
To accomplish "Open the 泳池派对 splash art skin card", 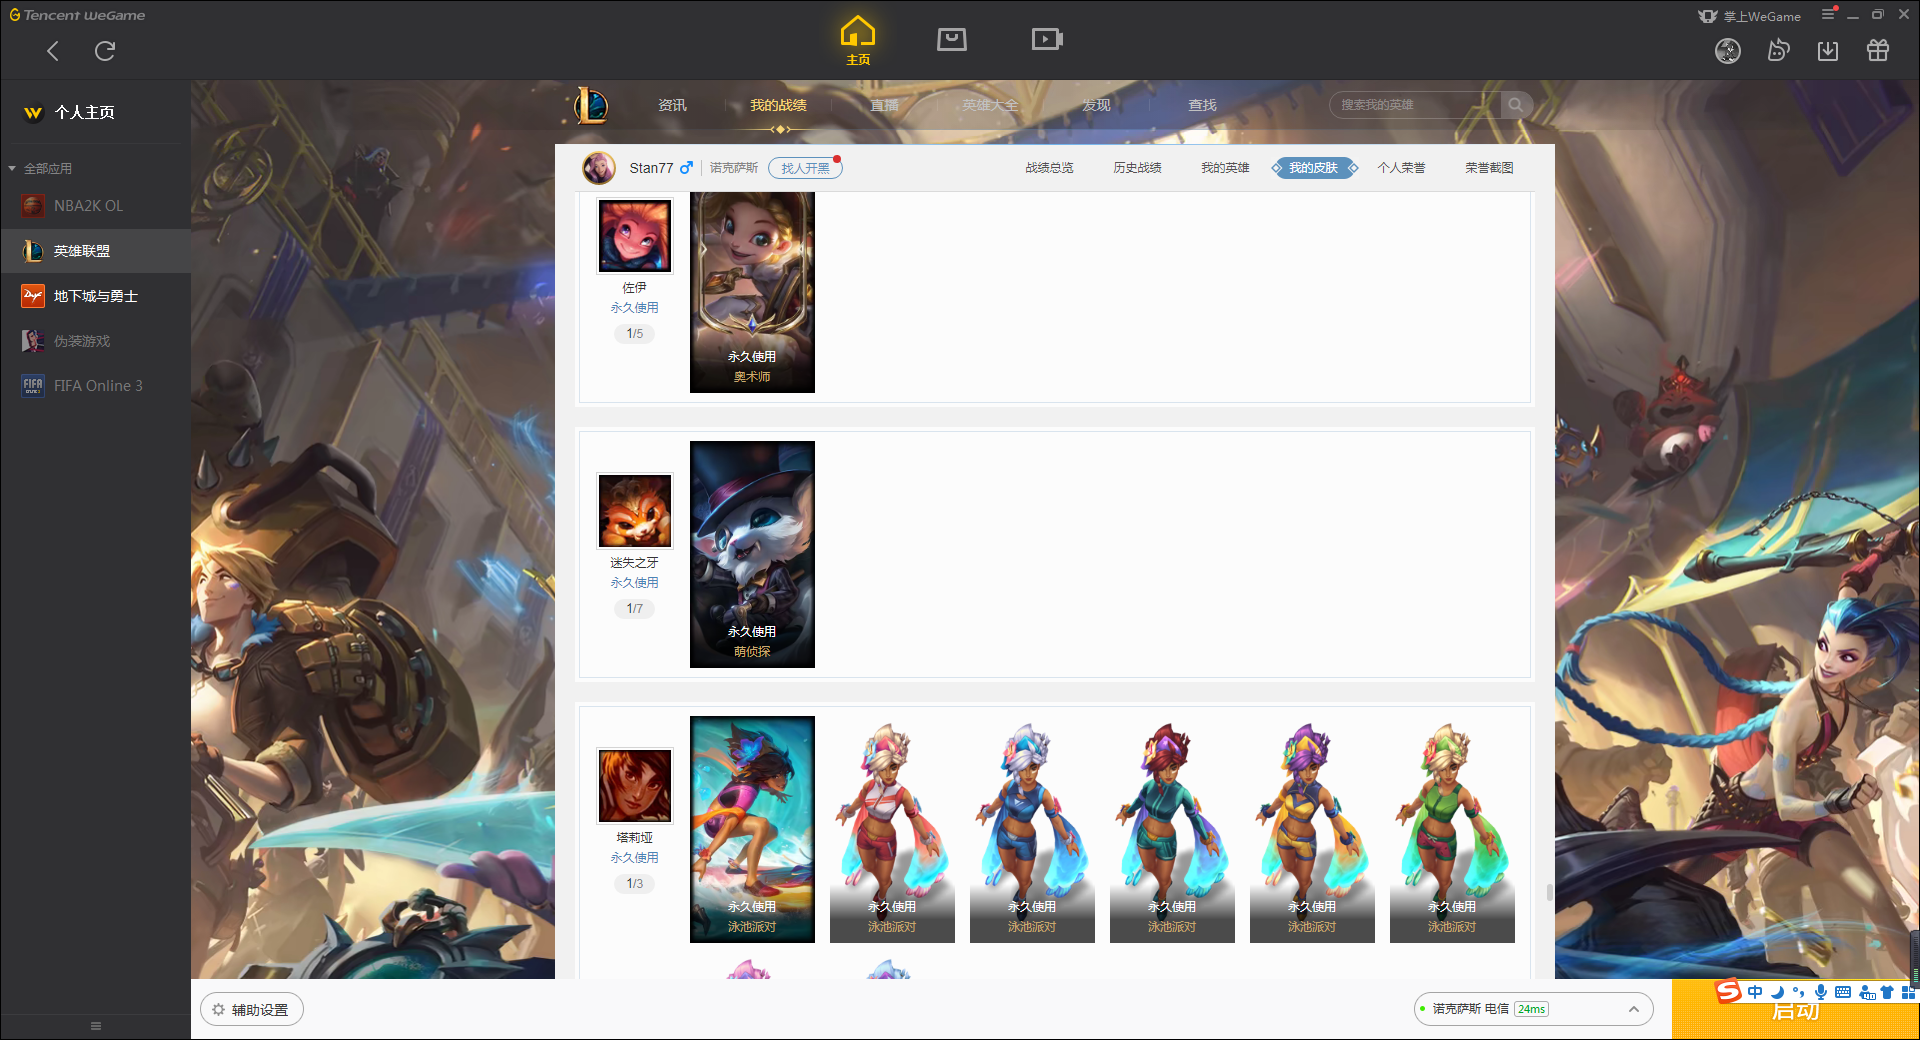I will 752,829.
